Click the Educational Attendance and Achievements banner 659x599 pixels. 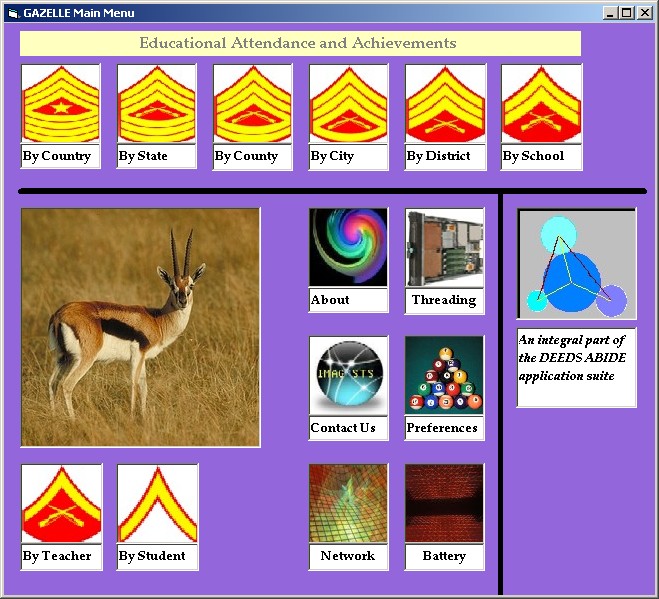coord(300,43)
